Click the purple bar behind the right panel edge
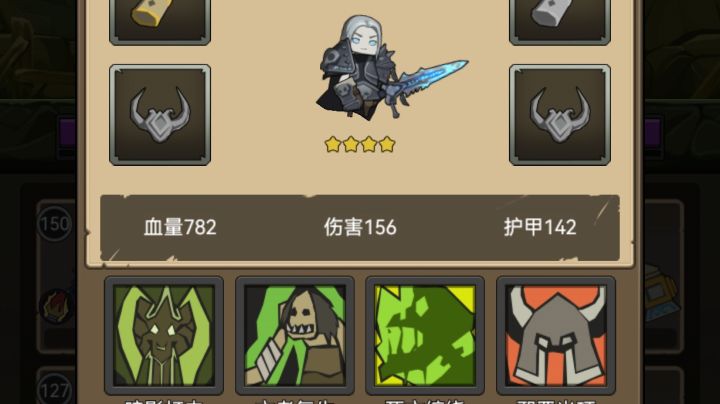720x404 pixels. pyautogui.click(x=652, y=132)
